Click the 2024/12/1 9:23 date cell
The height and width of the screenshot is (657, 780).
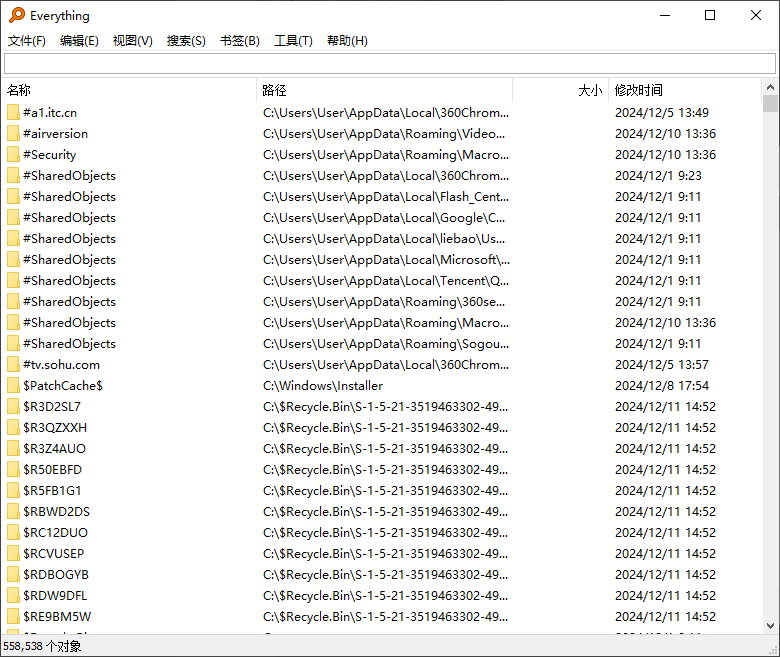coord(658,176)
